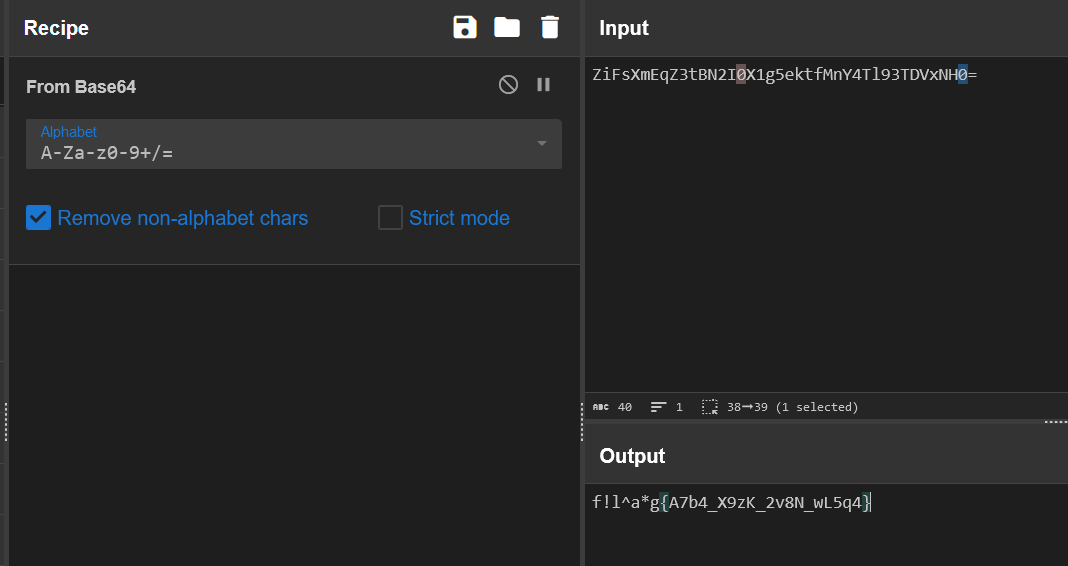Click the Output panel heading

[632, 456]
